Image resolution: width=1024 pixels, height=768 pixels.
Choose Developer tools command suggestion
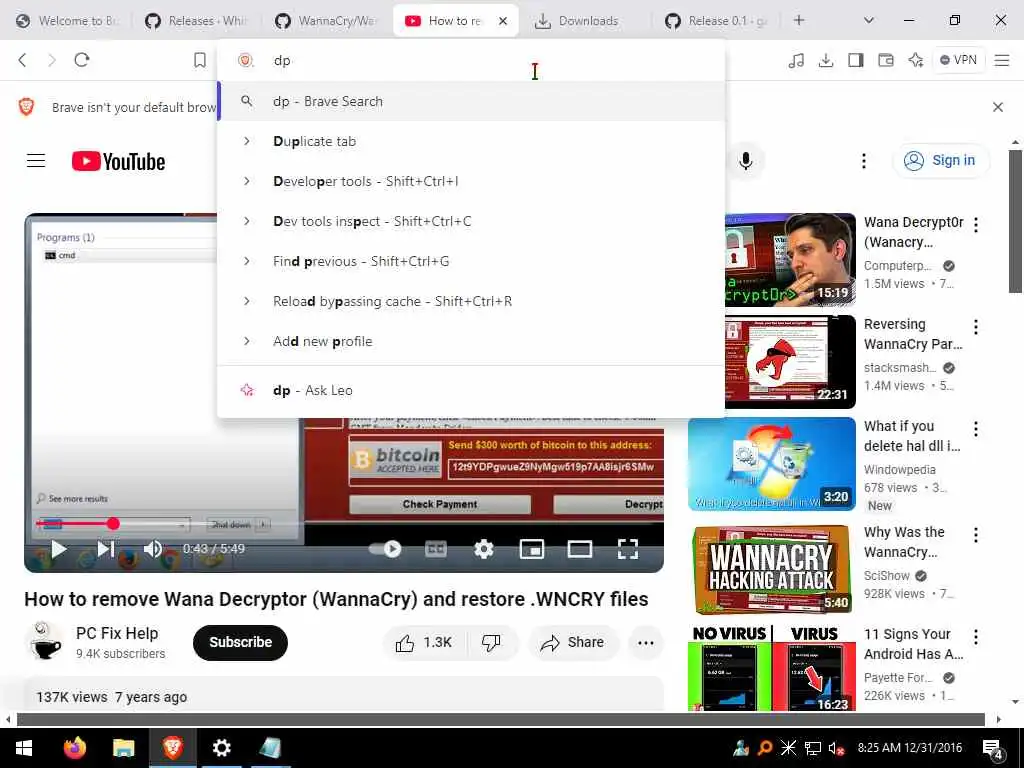tap(471, 181)
